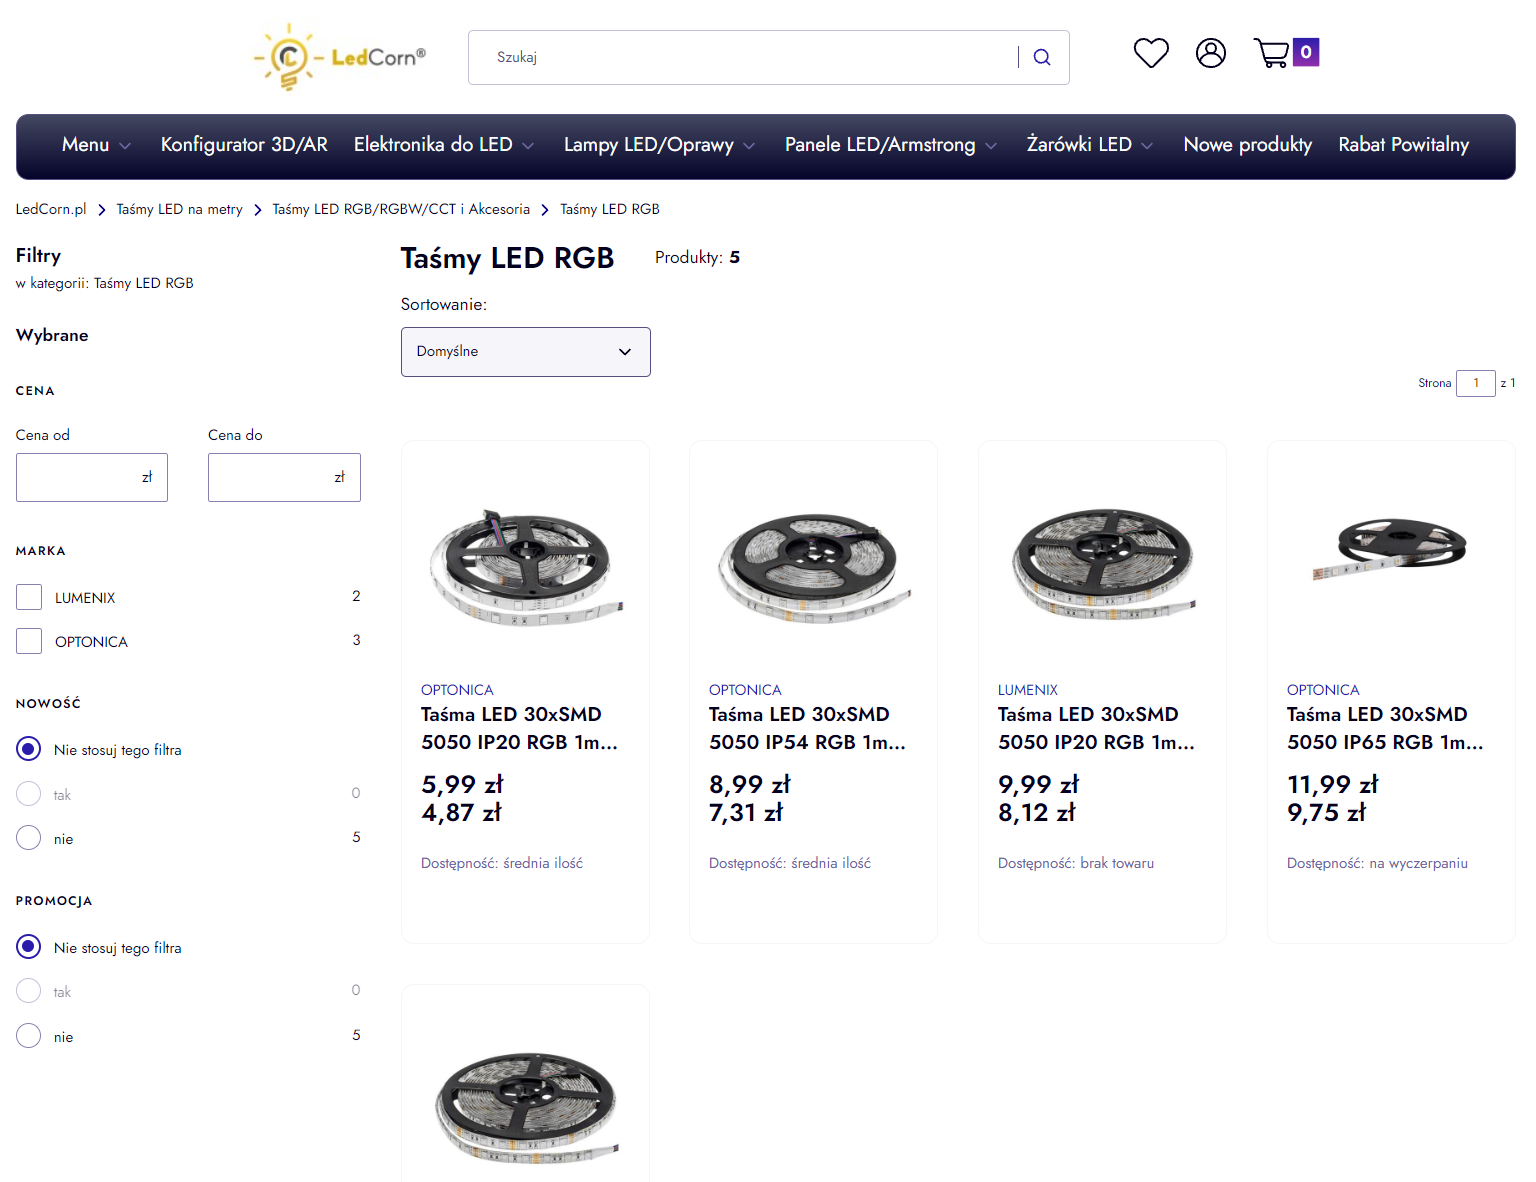The height and width of the screenshot is (1182, 1536).
Task: Open Nowe produkty menu item
Action: click(x=1248, y=145)
